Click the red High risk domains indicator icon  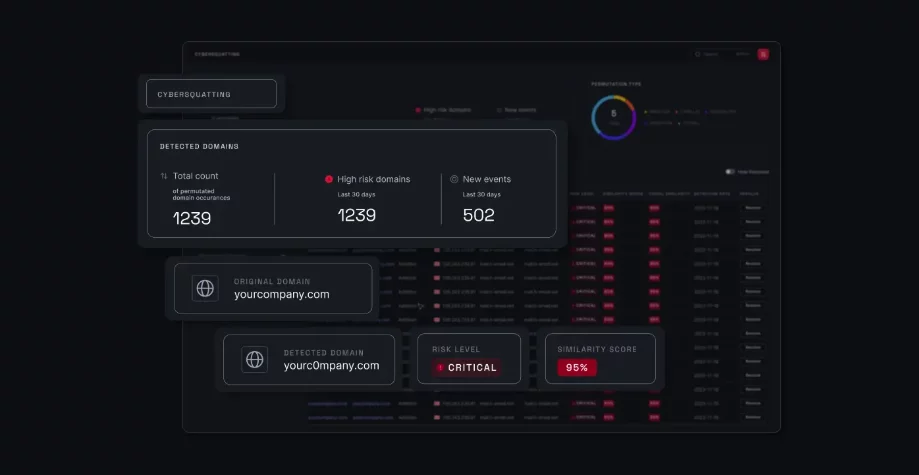329,179
